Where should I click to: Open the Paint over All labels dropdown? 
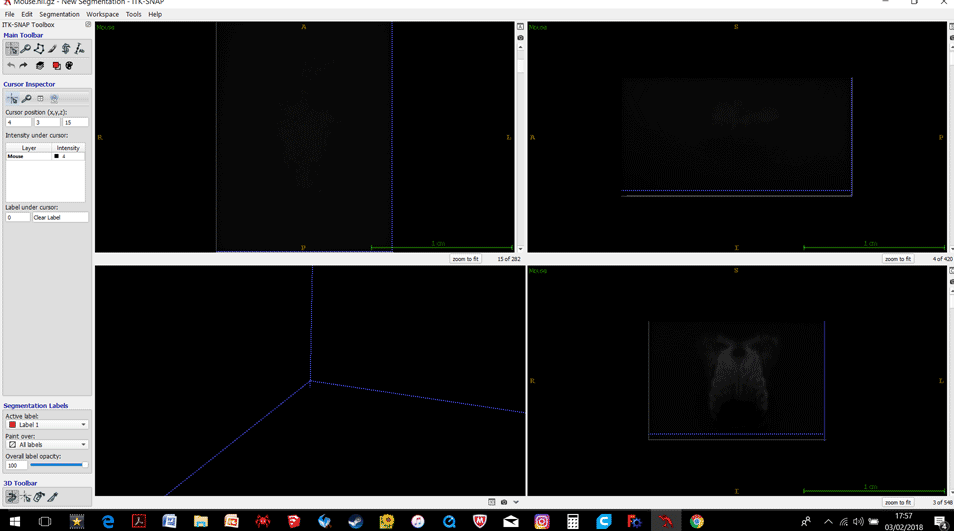(x=47, y=445)
